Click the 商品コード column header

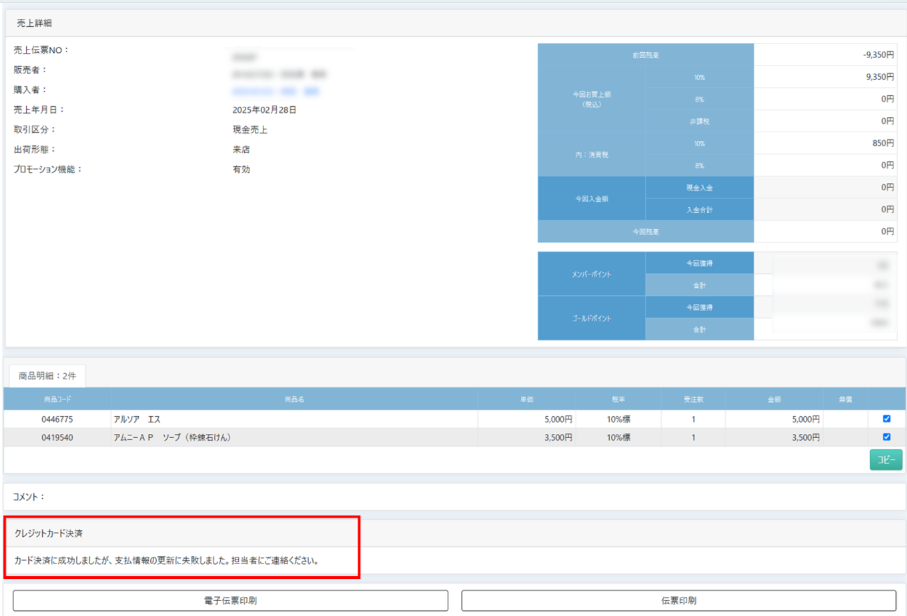(x=56, y=399)
